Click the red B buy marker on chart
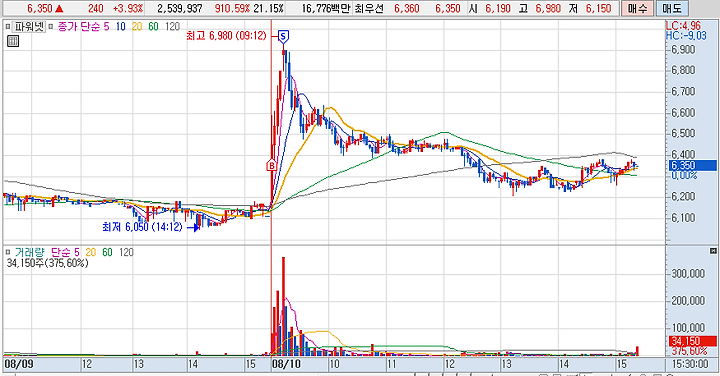720x376 pixels. [271, 165]
